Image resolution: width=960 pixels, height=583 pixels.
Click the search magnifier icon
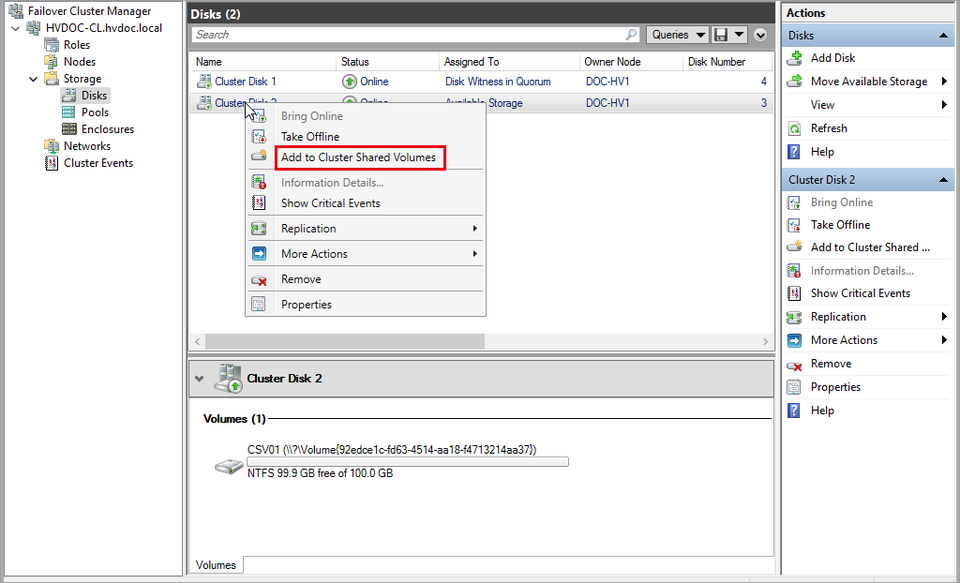point(631,35)
